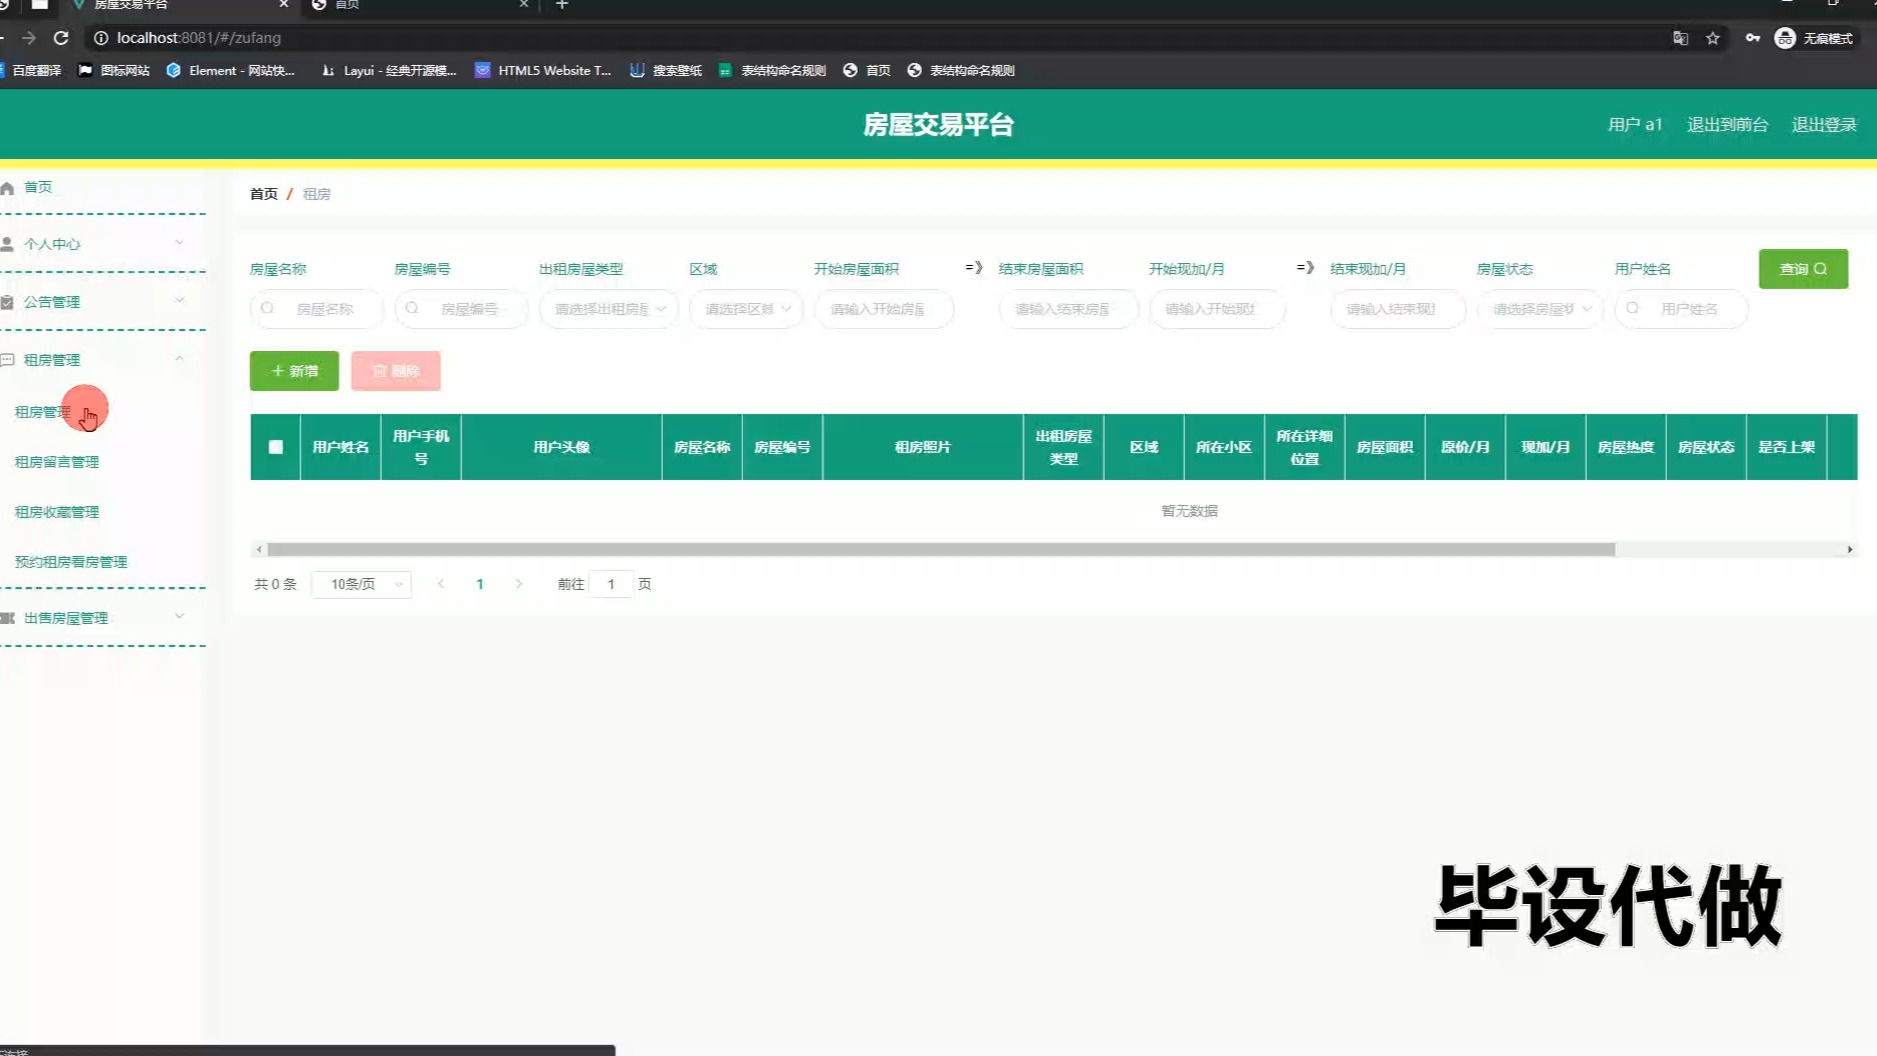1877x1056 pixels.
Task: Open 10条/页 page size dropdown
Action: 362,584
